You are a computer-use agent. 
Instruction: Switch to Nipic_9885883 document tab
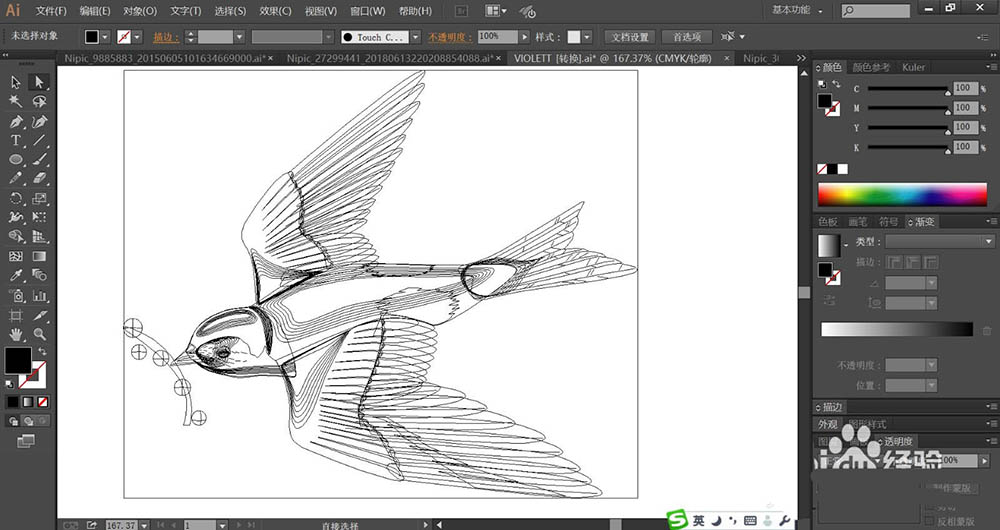(165, 58)
